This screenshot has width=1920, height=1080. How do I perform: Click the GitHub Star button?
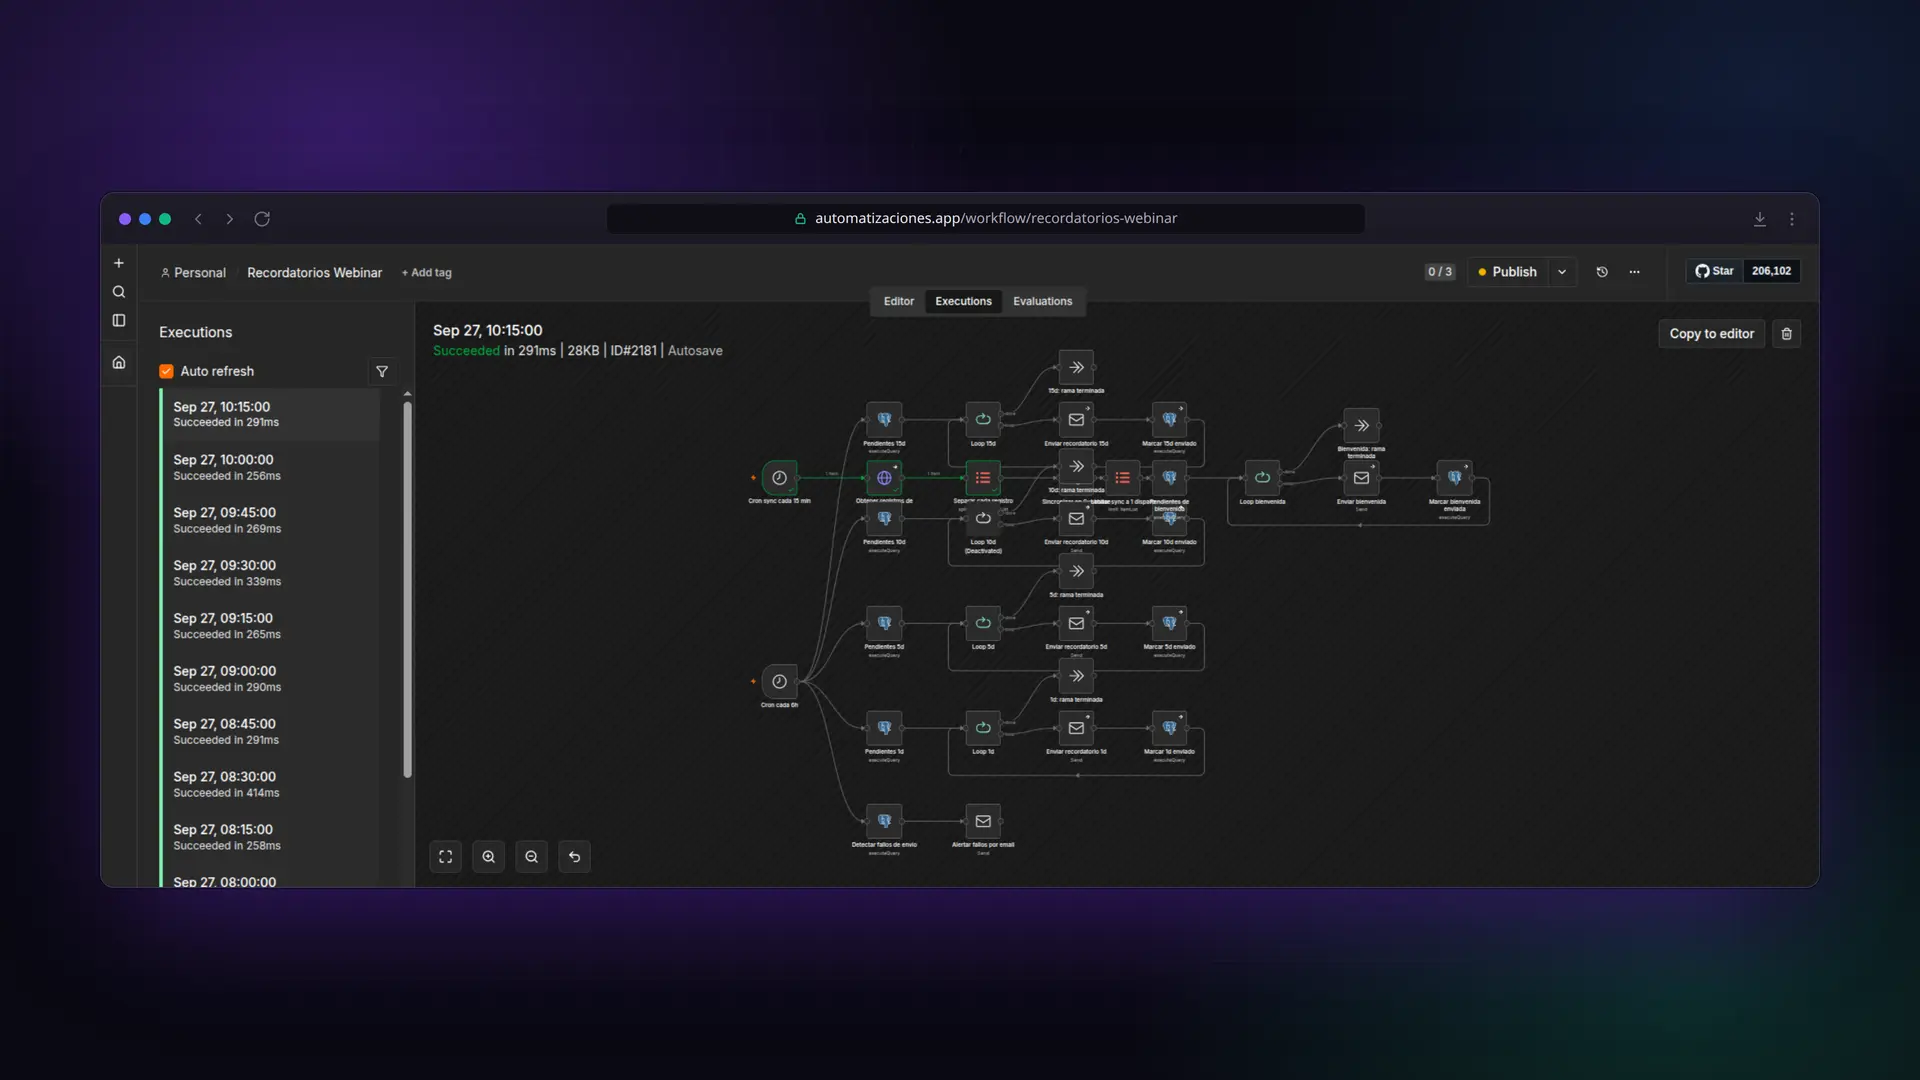[x=1715, y=271]
